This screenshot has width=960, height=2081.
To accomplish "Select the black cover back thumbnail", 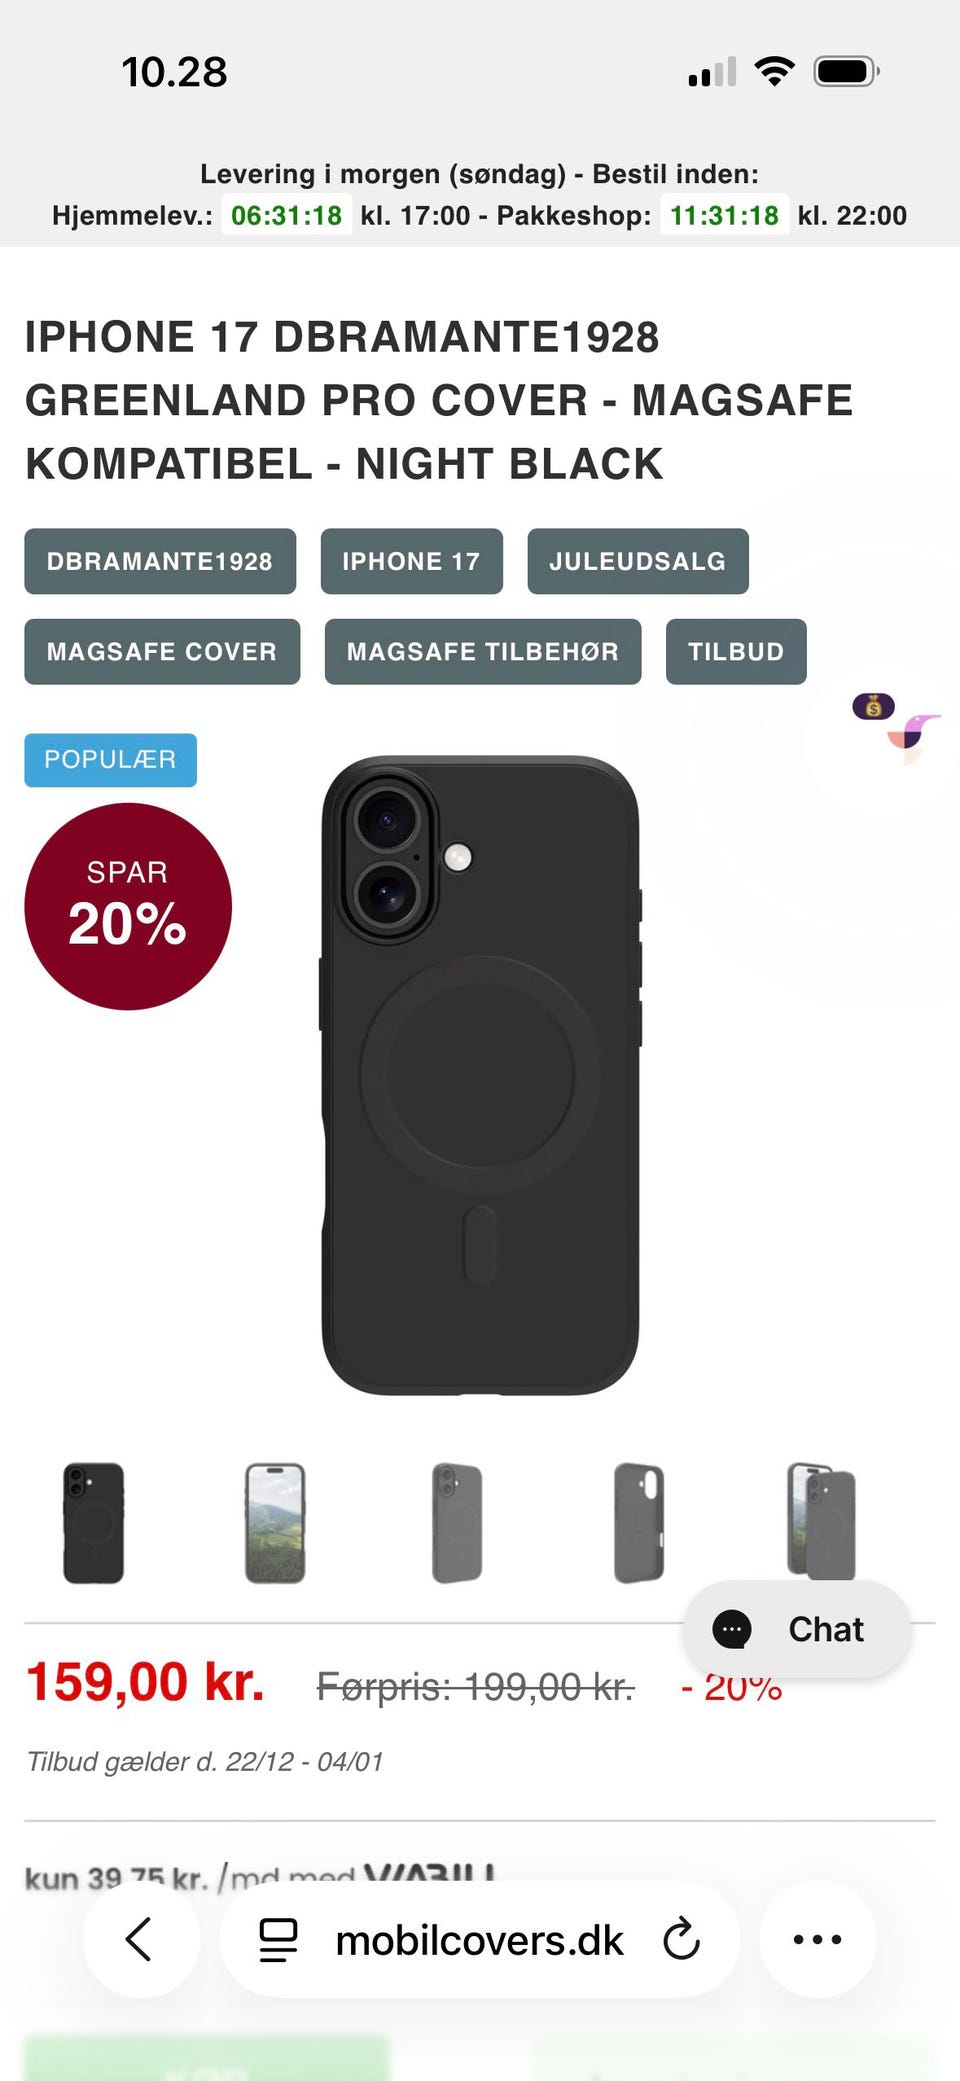I will click(x=93, y=1523).
